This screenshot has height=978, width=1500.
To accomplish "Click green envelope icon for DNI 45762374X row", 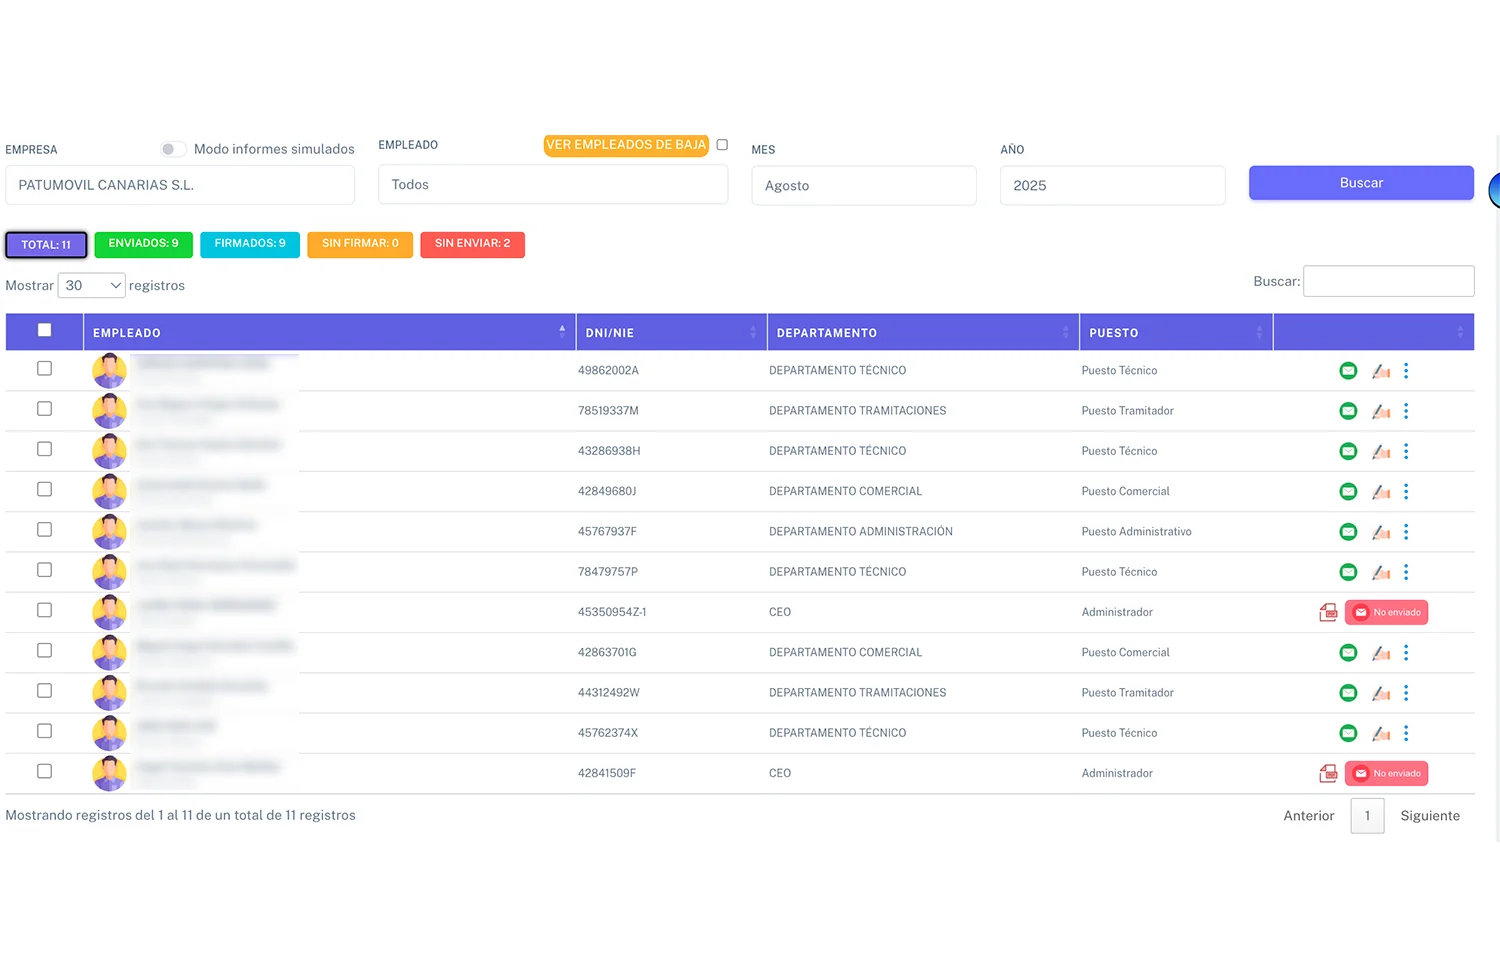I will pyautogui.click(x=1348, y=733).
